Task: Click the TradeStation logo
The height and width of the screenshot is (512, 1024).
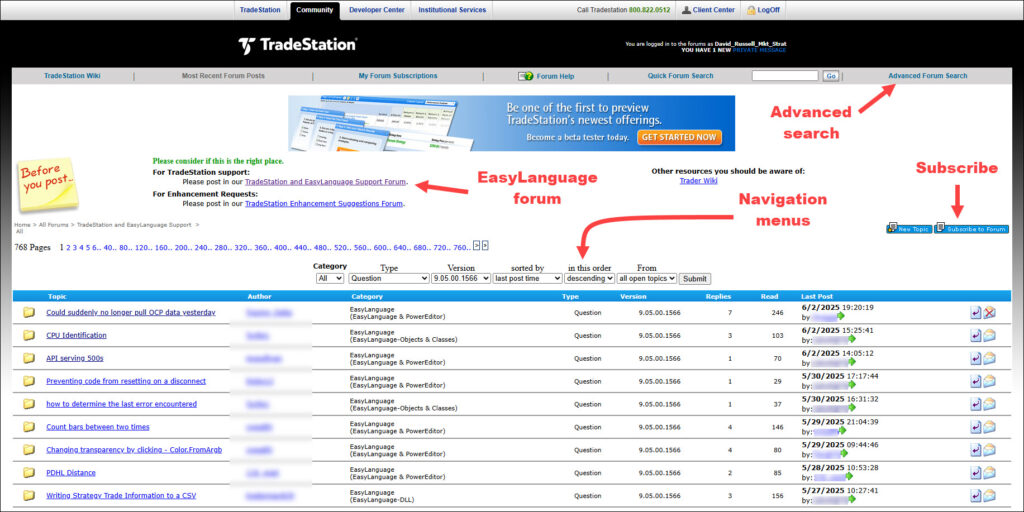Action: point(298,45)
